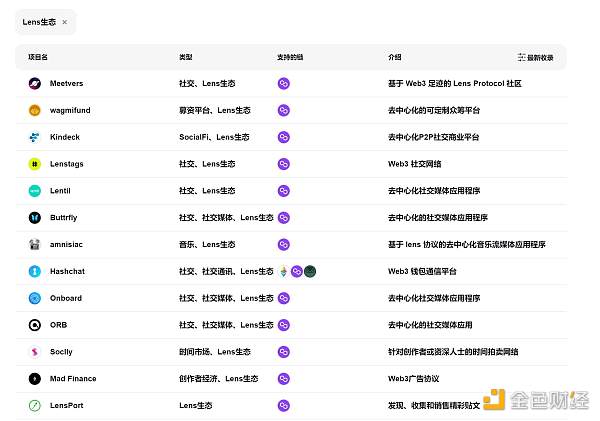
Task: Click the ORB project logo
Action: tap(35, 325)
